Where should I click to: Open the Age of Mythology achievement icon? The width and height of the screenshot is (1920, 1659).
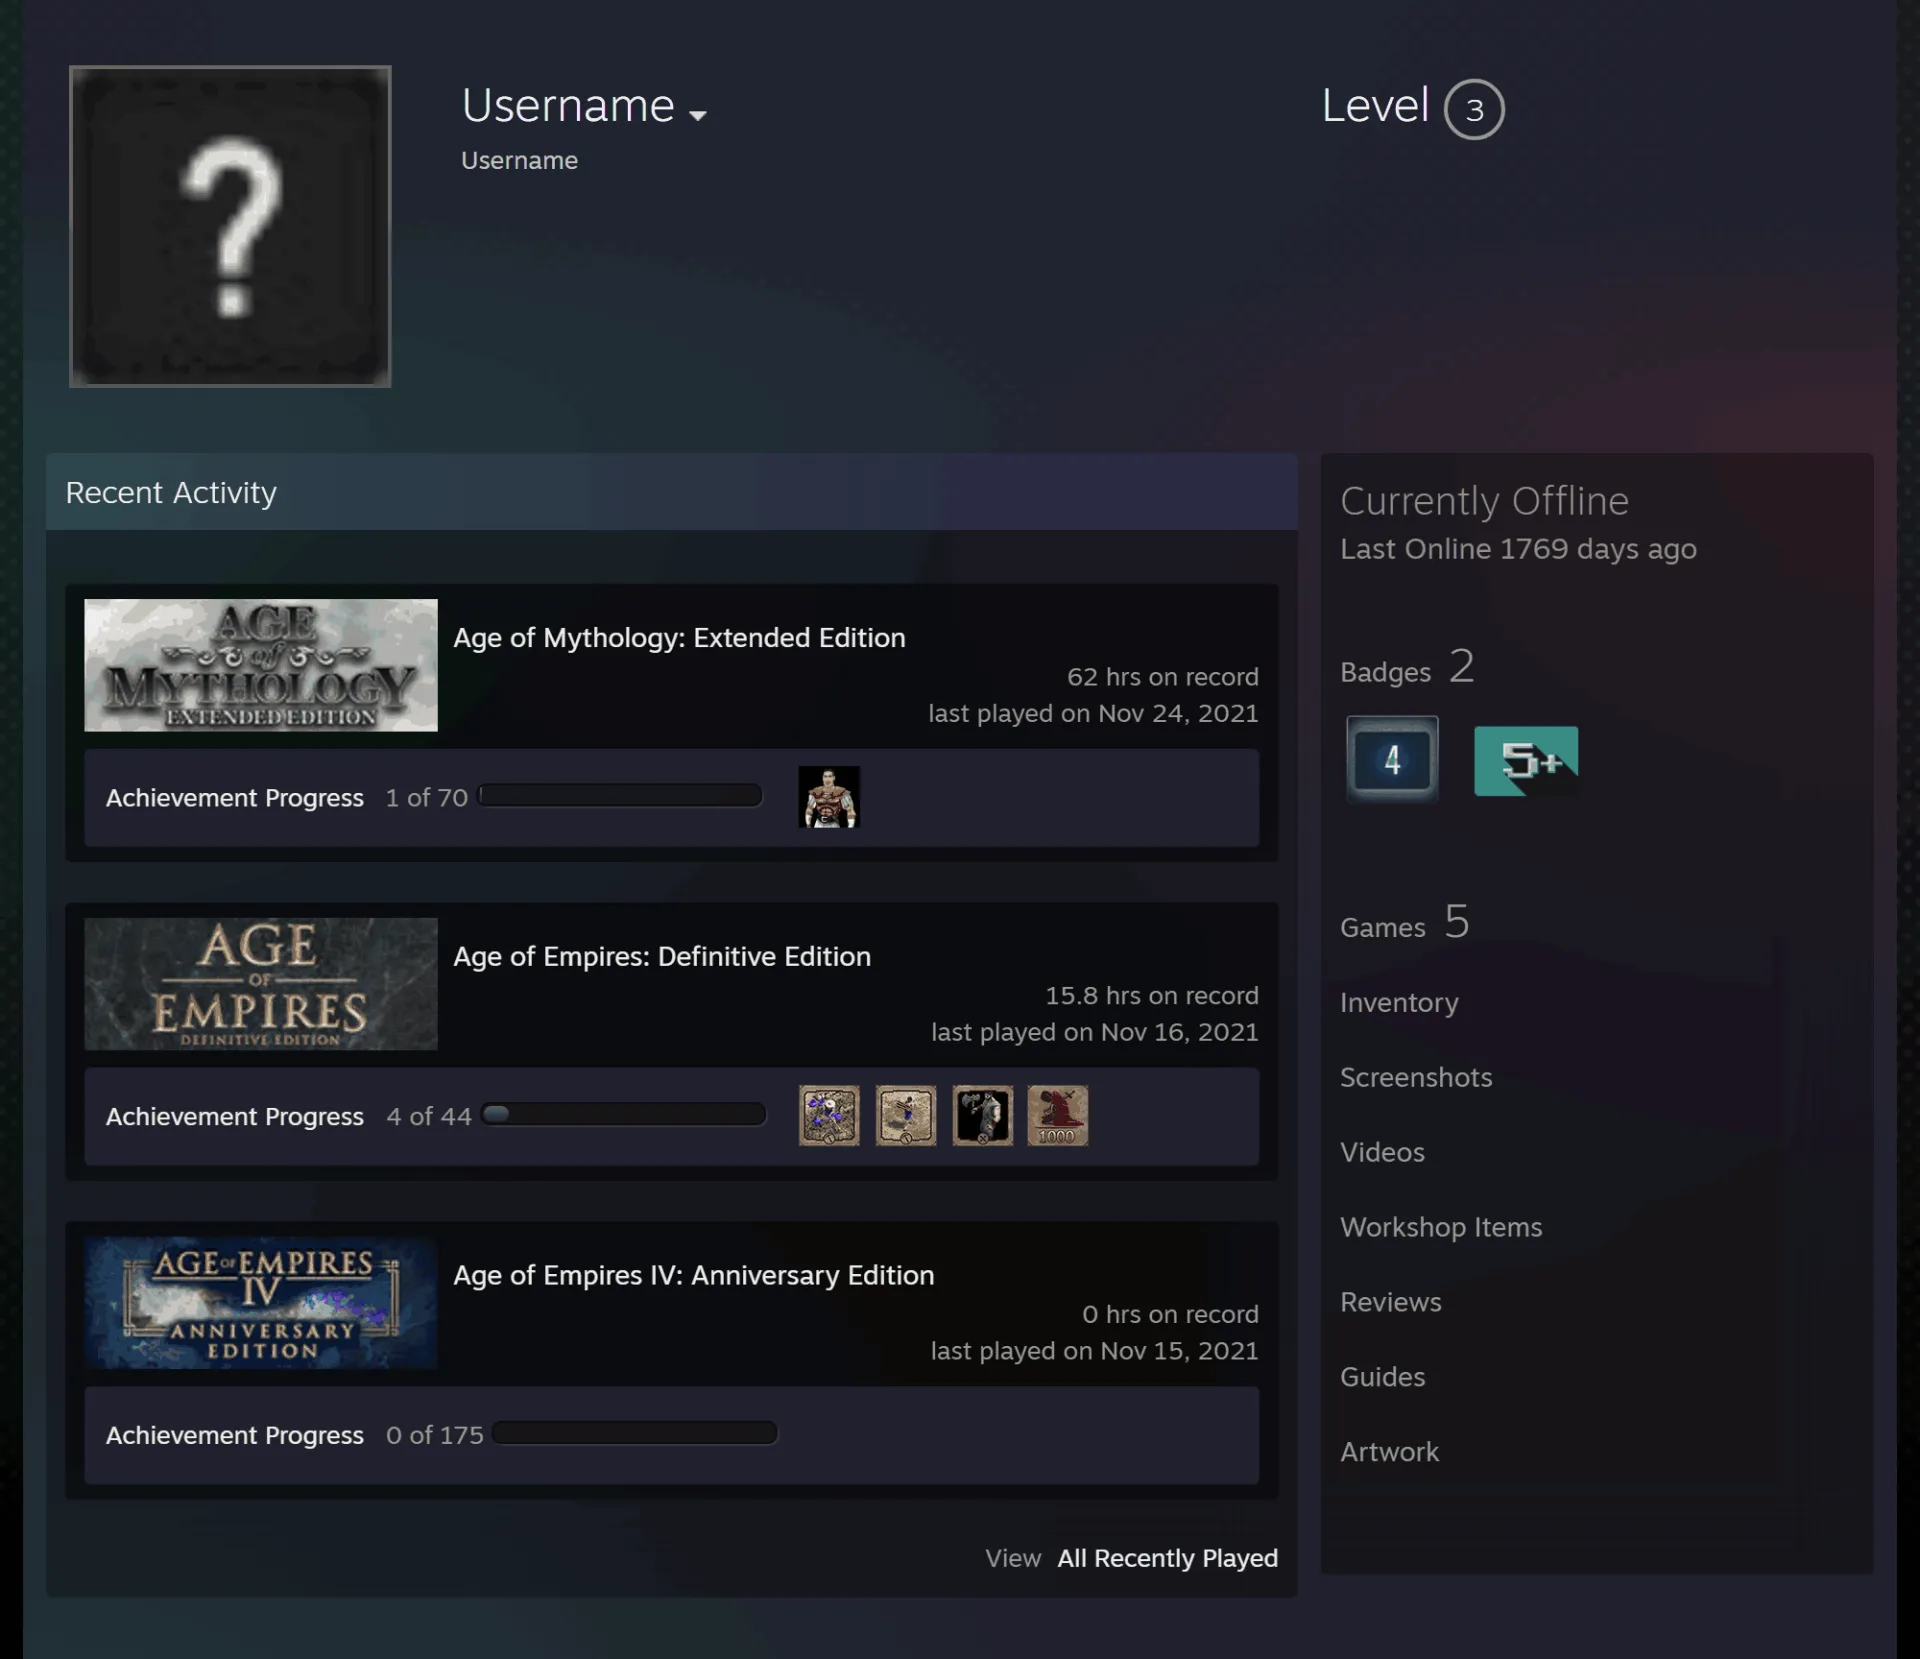click(x=829, y=797)
